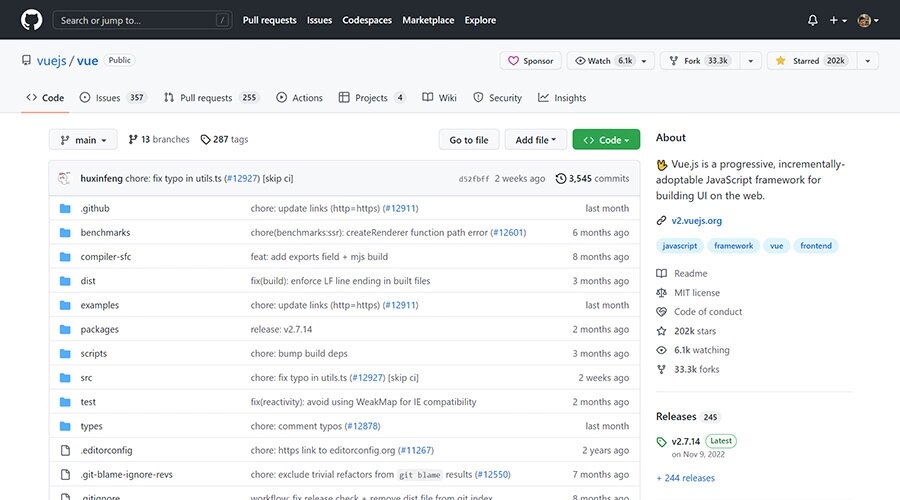Image resolution: width=900 pixels, height=500 pixels.
Task: Click the .editorconfig file icon
Action: [65, 450]
